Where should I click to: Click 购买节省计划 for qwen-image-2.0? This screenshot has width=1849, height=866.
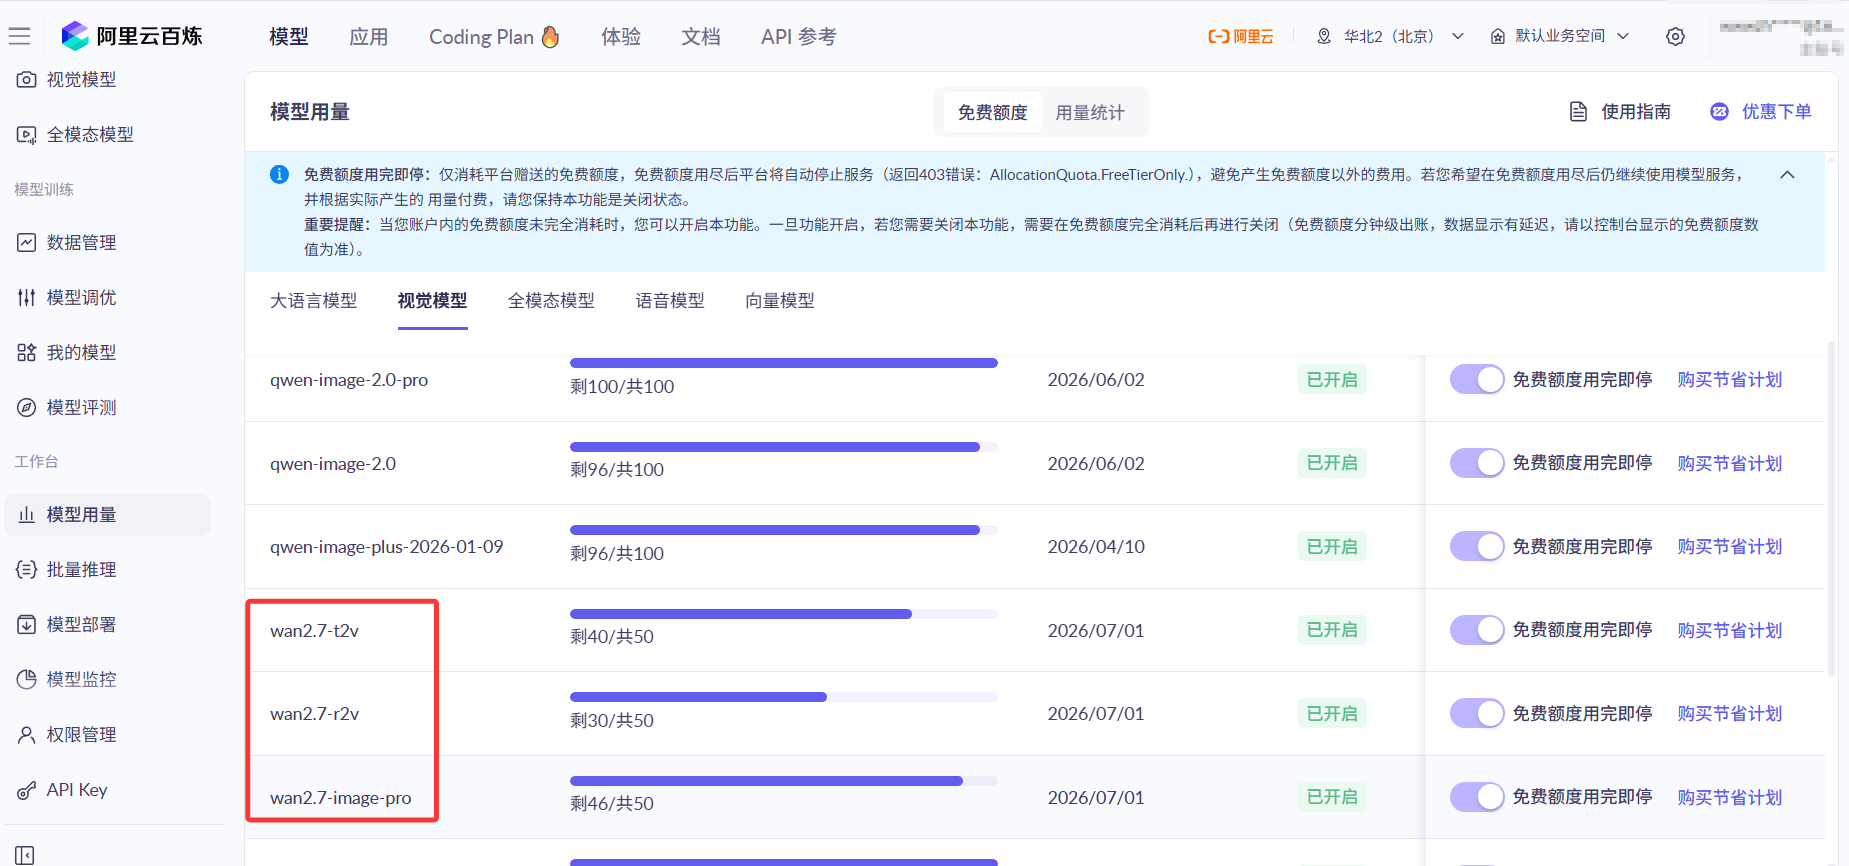point(1730,463)
